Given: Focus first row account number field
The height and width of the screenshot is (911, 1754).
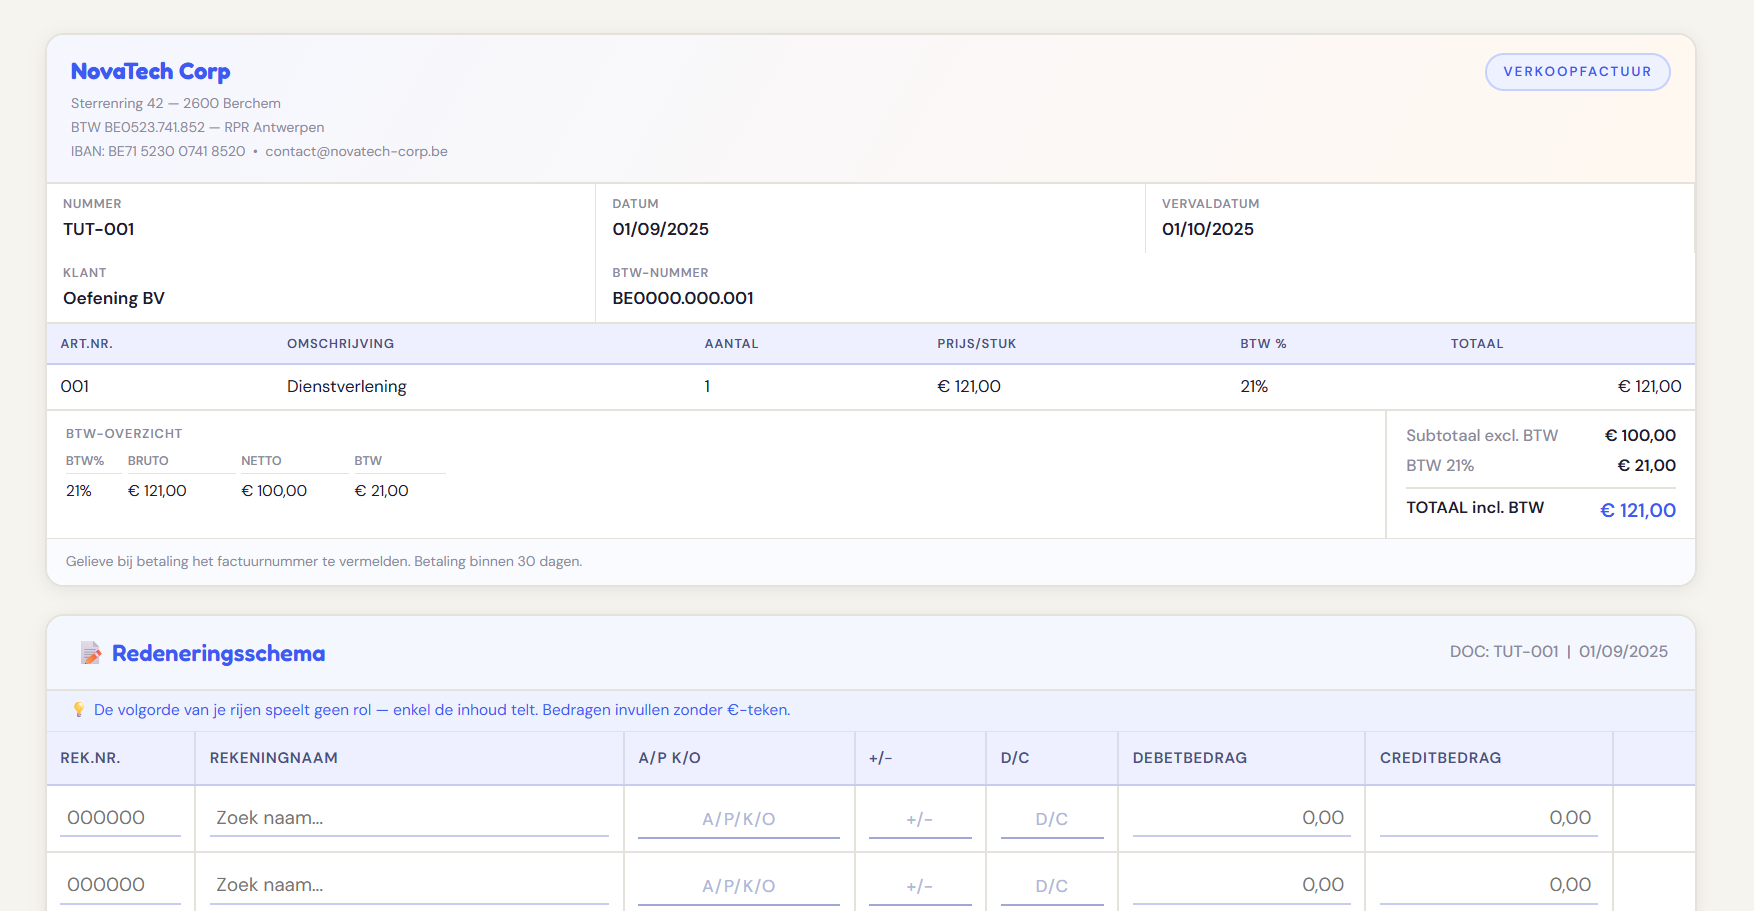Looking at the screenshot, I should pyautogui.click(x=120, y=818).
